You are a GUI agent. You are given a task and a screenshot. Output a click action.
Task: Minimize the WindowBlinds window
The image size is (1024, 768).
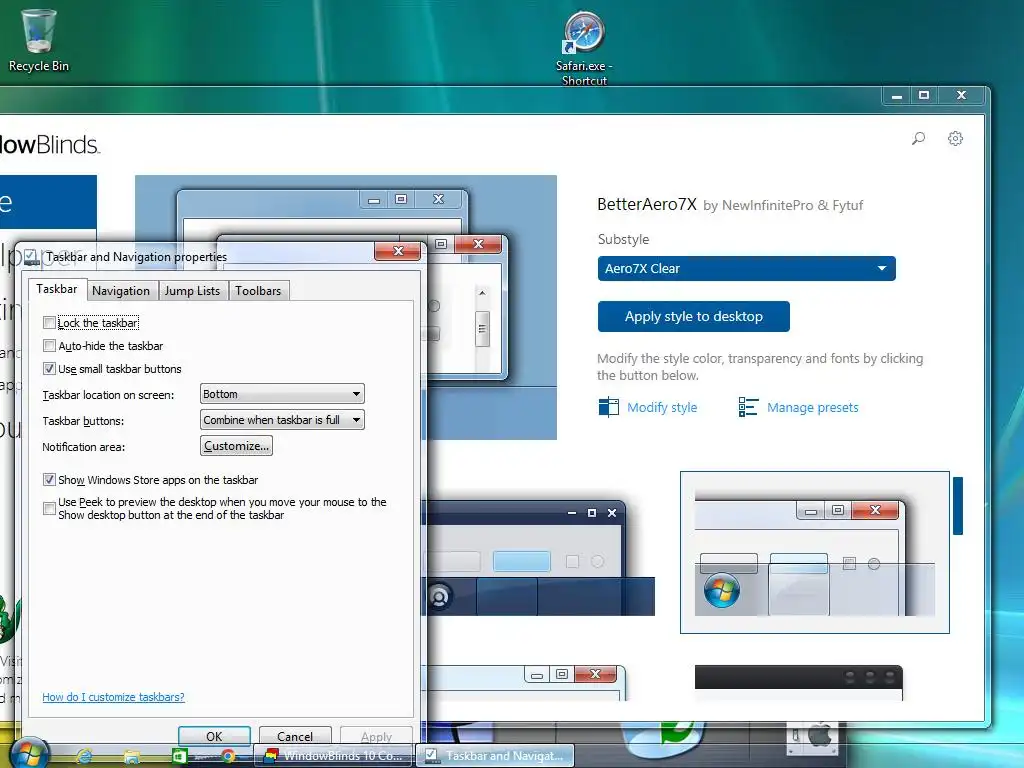(x=897, y=96)
